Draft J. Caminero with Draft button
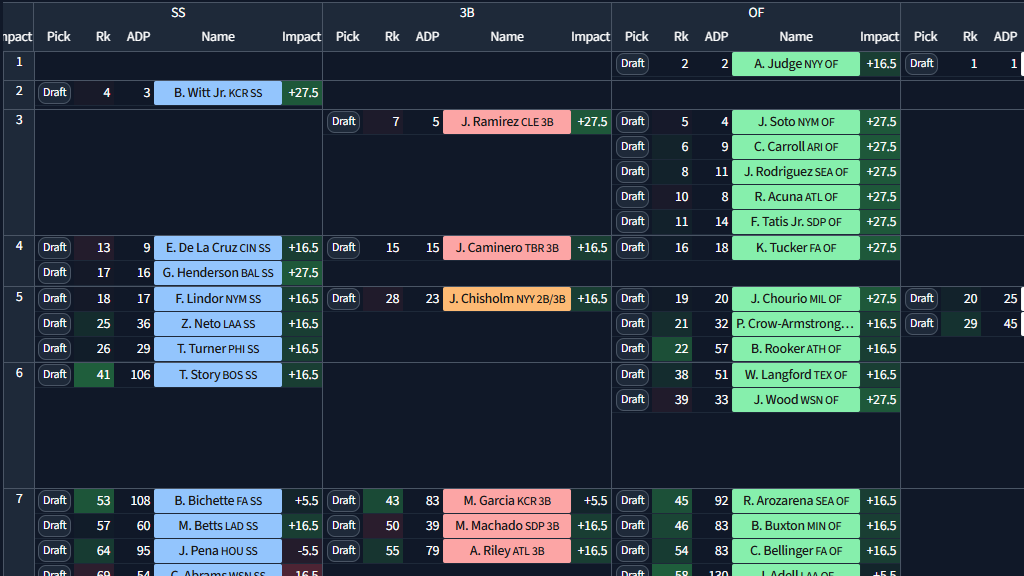 click(x=344, y=248)
